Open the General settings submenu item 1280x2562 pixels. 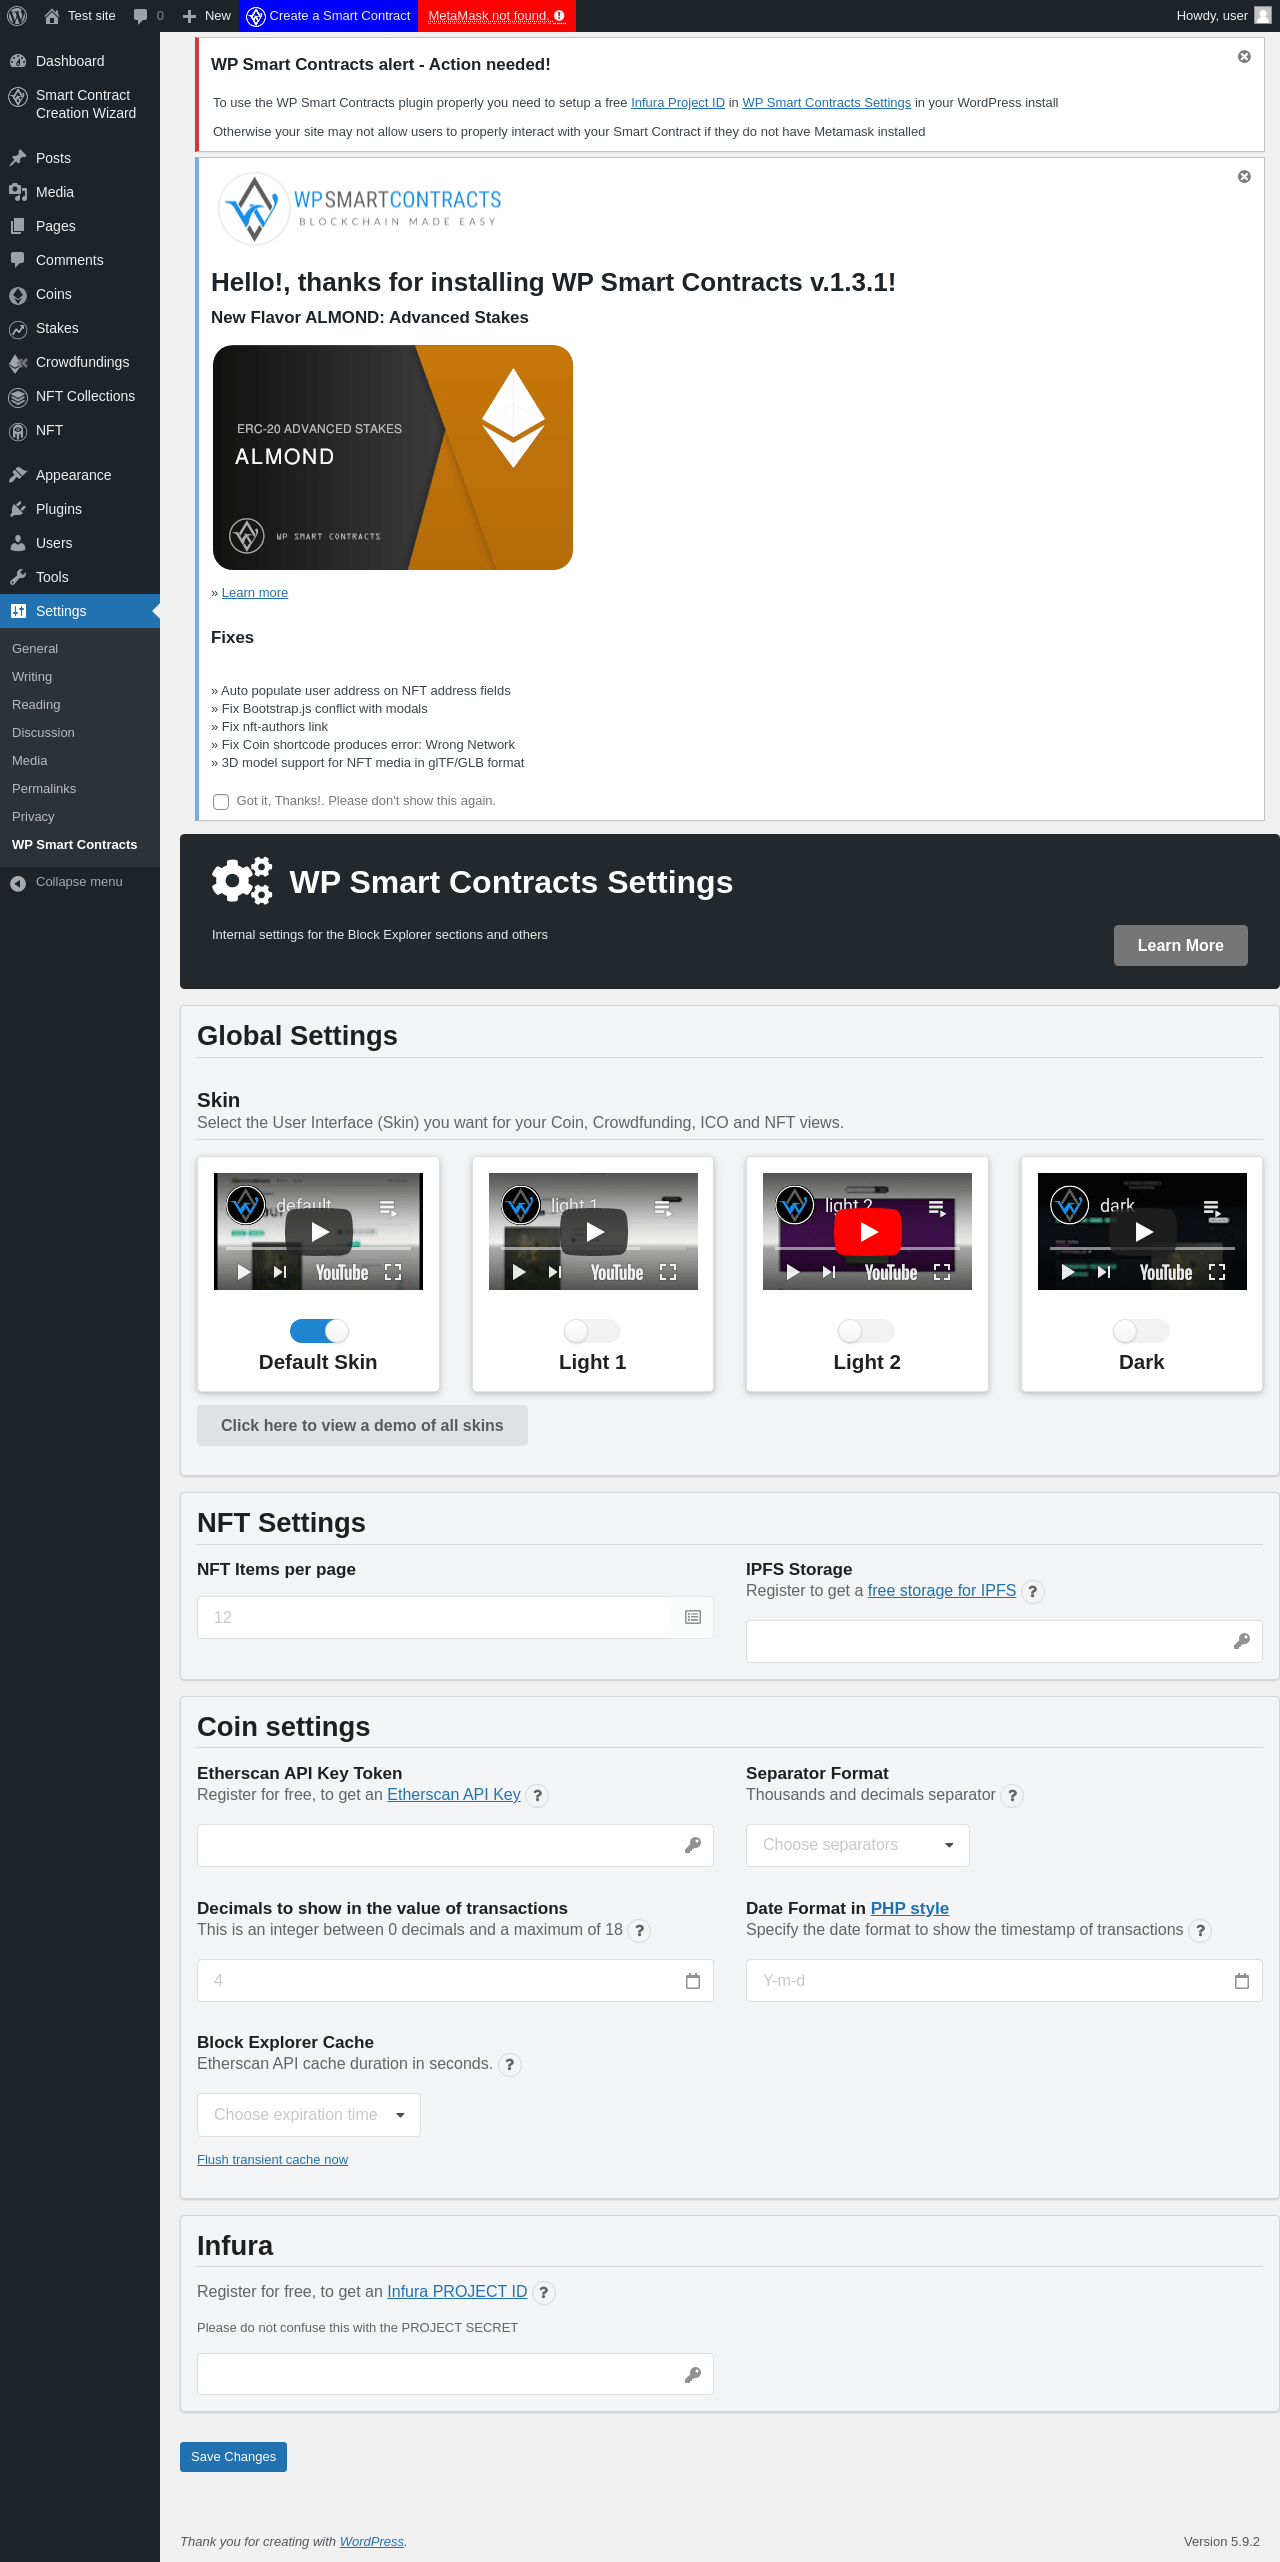35,649
